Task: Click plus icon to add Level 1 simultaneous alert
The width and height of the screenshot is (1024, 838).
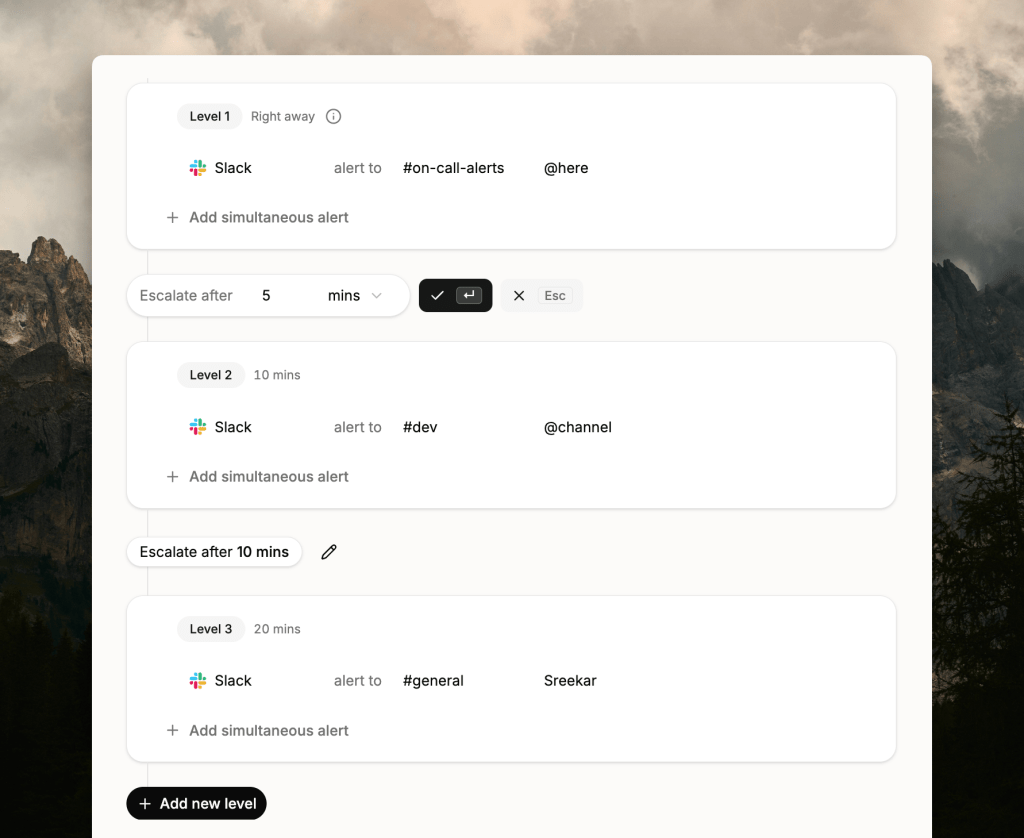Action: [172, 218]
